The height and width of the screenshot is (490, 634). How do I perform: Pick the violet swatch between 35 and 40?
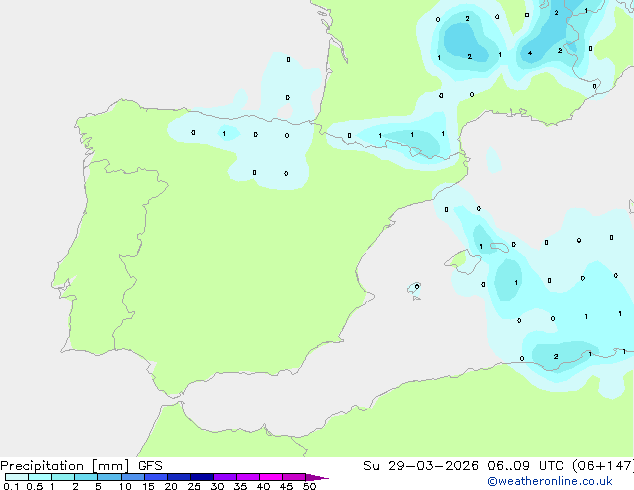click(248, 477)
